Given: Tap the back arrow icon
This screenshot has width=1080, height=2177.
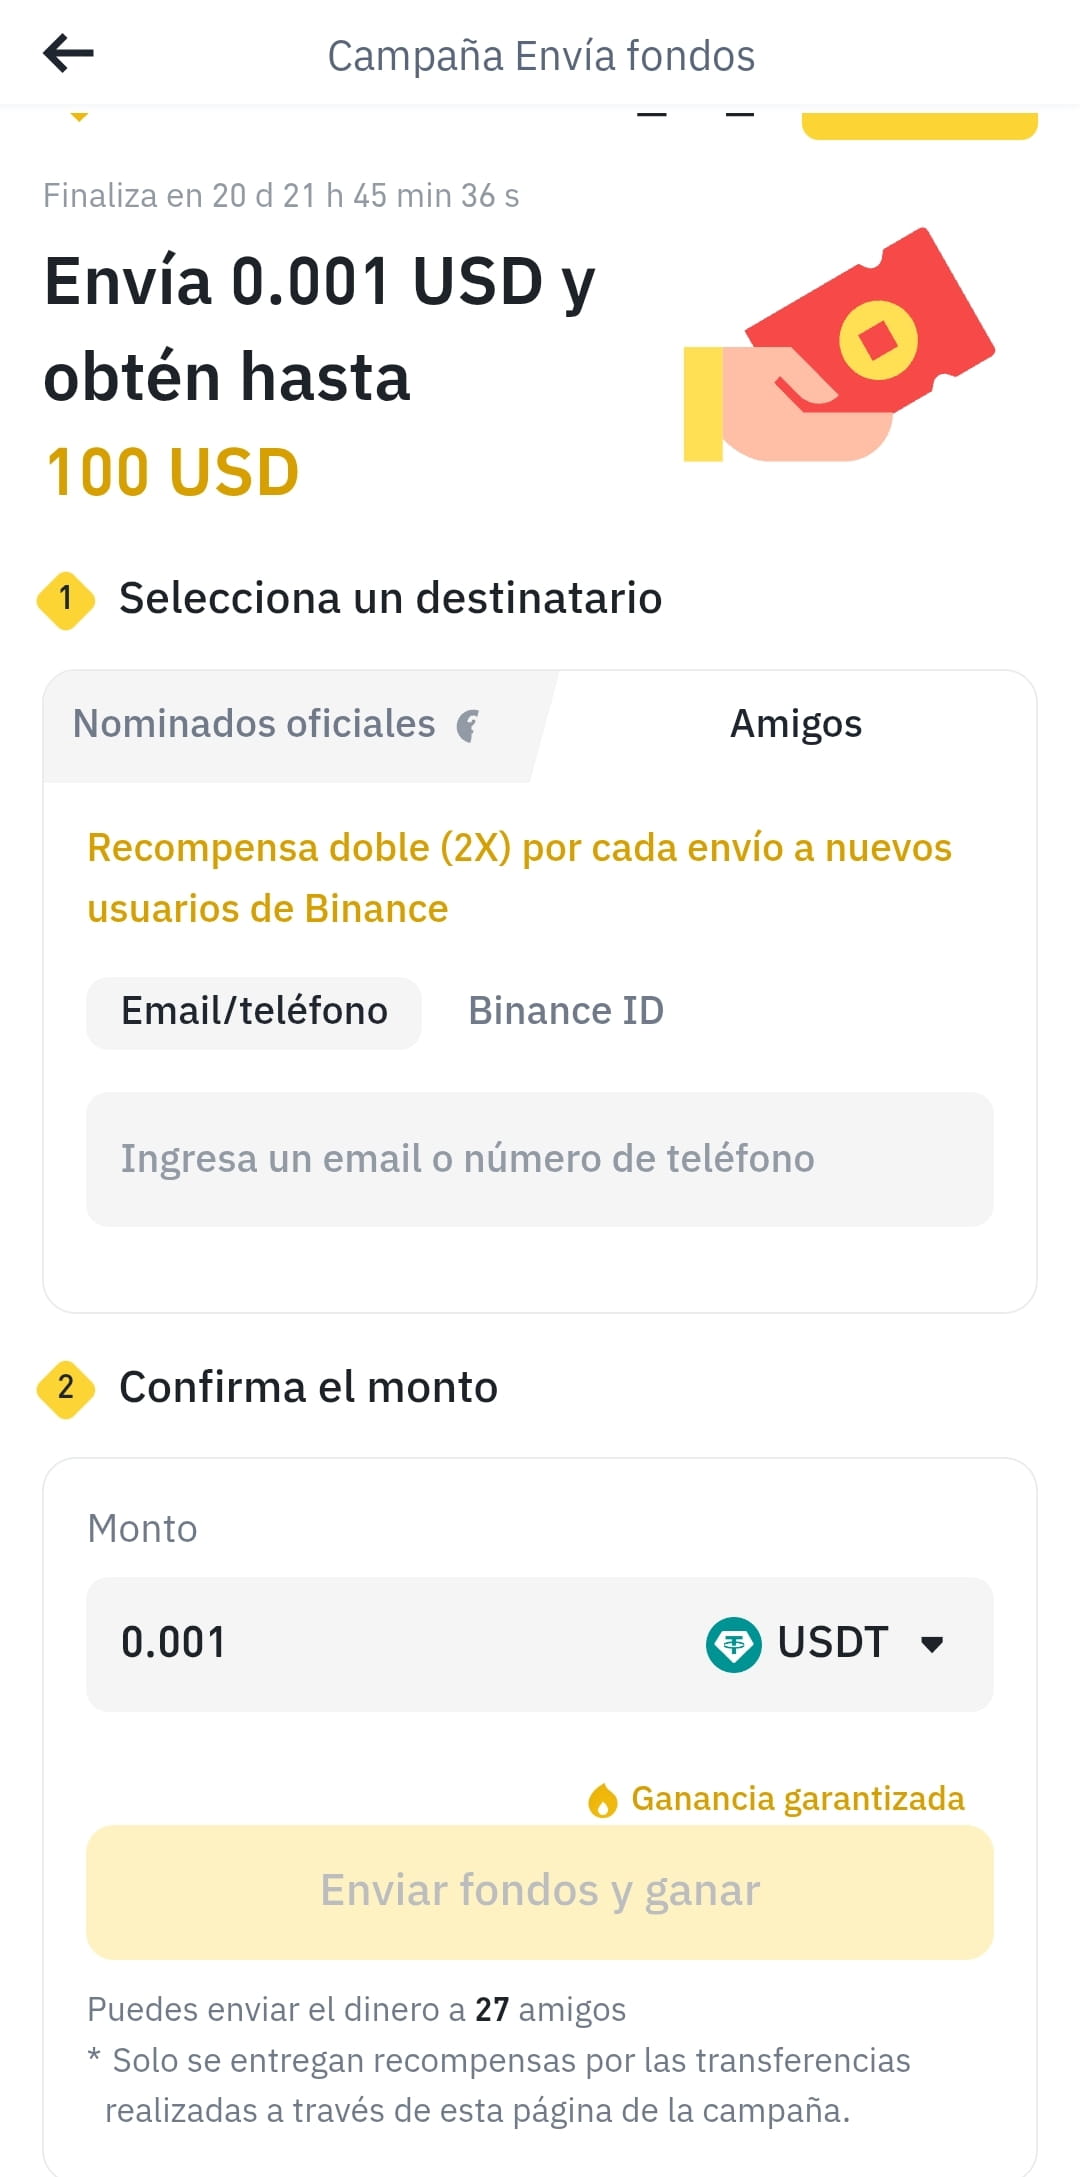Looking at the screenshot, I should (68, 53).
